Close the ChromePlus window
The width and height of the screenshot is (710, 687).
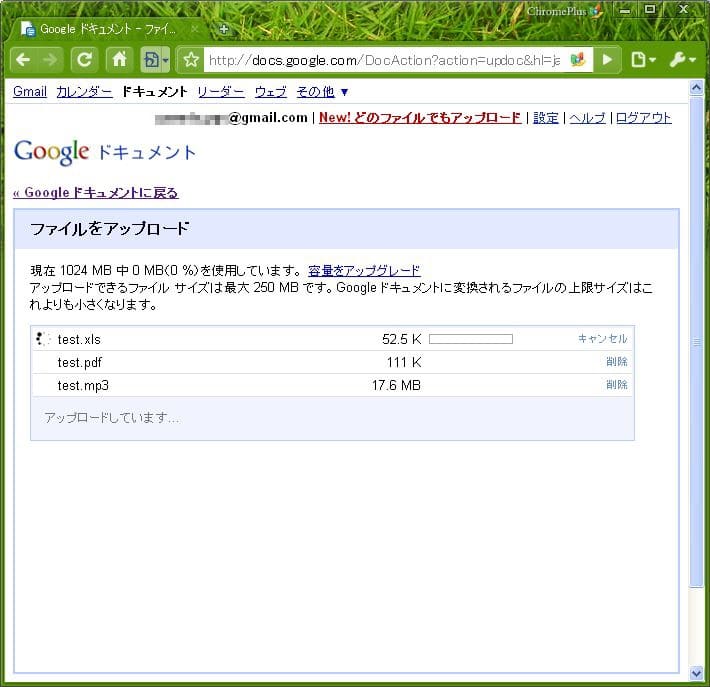pos(684,10)
